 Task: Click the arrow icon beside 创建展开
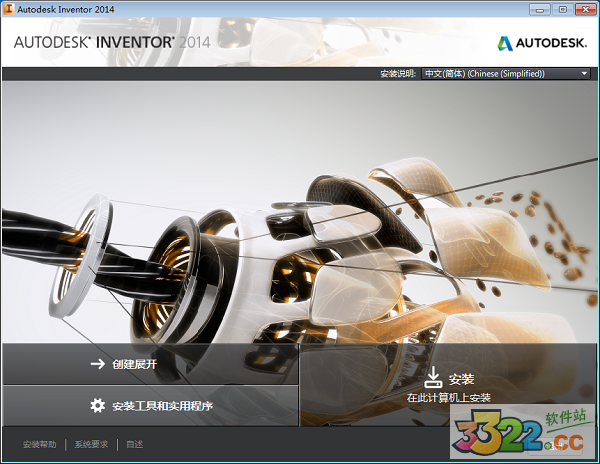(x=98, y=364)
